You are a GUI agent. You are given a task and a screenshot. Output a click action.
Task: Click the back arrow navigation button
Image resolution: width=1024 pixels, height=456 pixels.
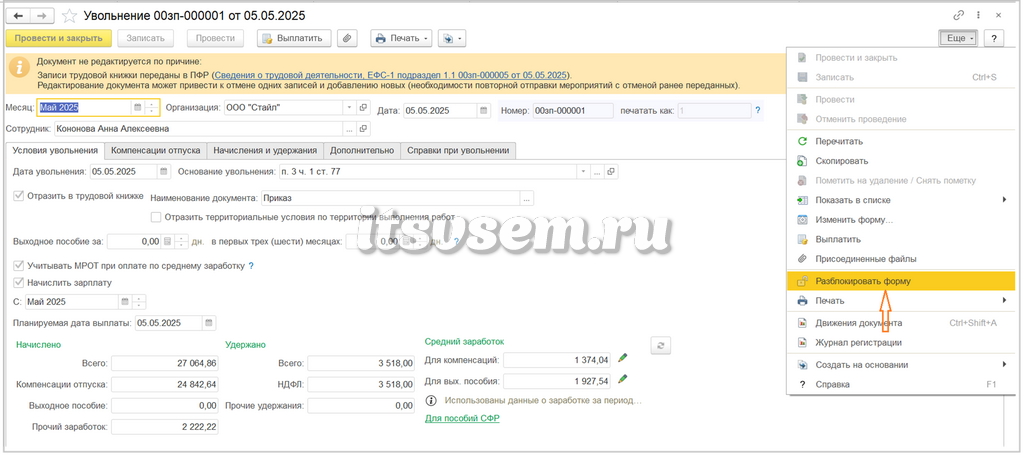[18, 16]
